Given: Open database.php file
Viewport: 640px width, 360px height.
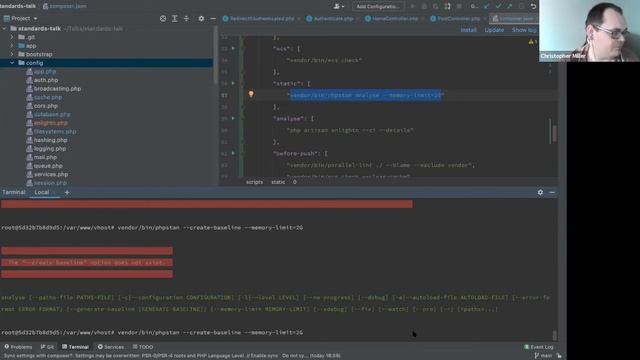Looking at the screenshot, I should tap(52, 114).
